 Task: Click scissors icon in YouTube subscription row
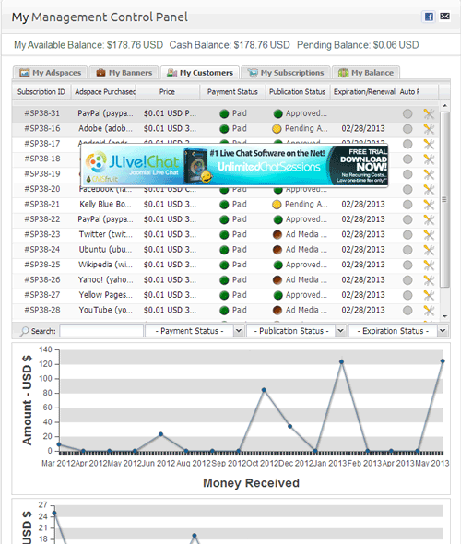tap(429, 311)
